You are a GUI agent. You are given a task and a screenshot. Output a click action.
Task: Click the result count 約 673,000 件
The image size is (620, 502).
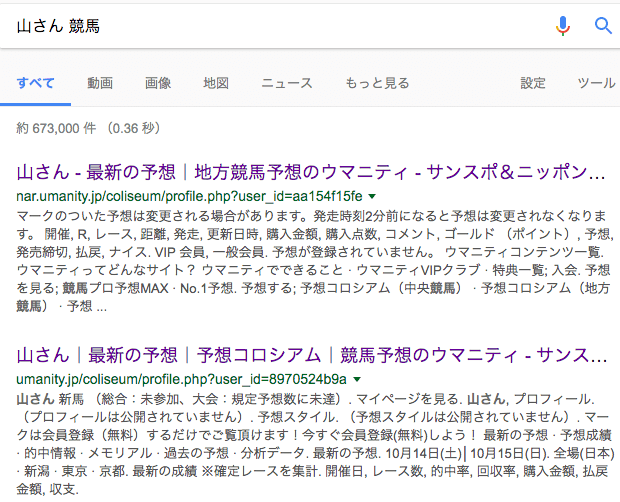coord(88,128)
